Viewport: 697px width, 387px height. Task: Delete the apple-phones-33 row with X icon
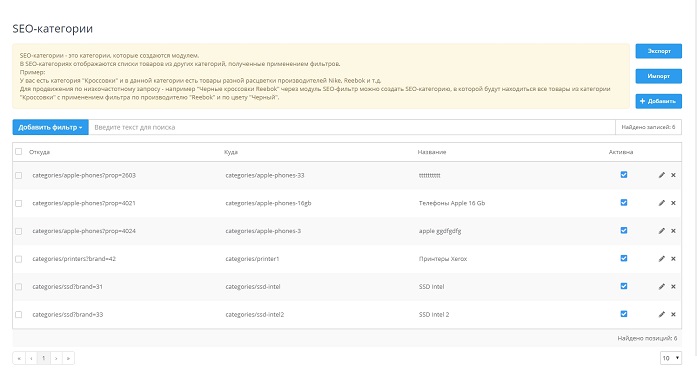click(x=673, y=175)
